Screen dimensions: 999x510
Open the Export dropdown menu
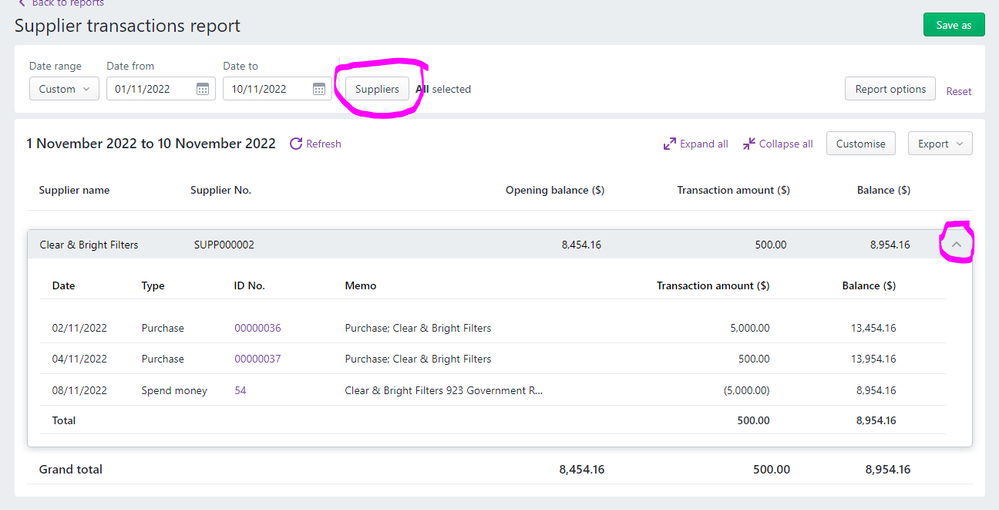pos(939,144)
